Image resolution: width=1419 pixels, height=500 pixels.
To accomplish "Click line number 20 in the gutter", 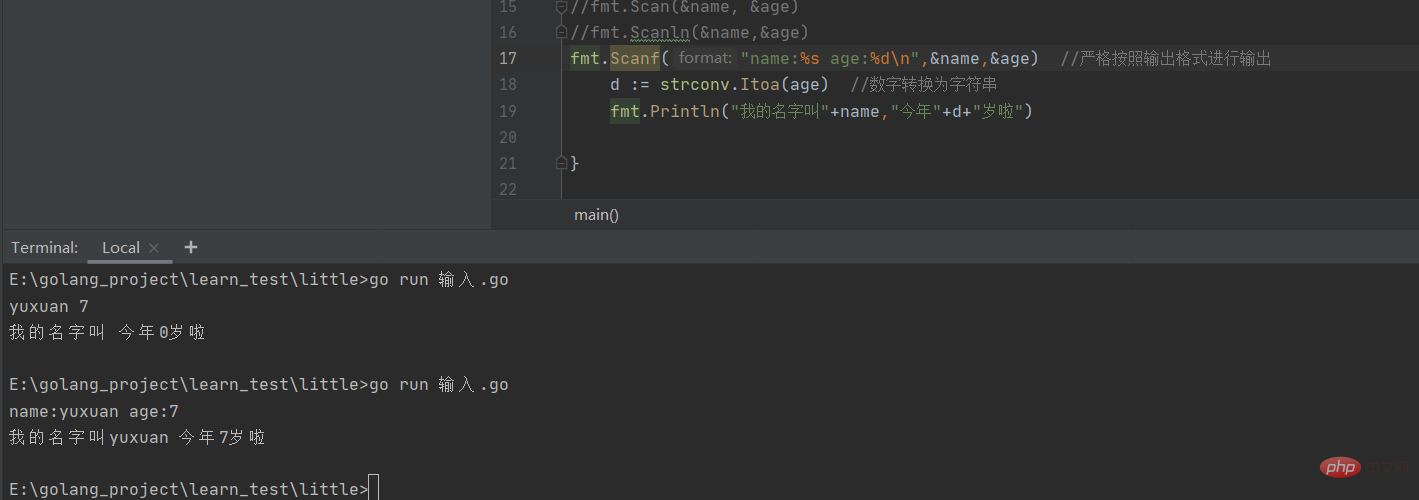I will pyautogui.click(x=507, y=137).
